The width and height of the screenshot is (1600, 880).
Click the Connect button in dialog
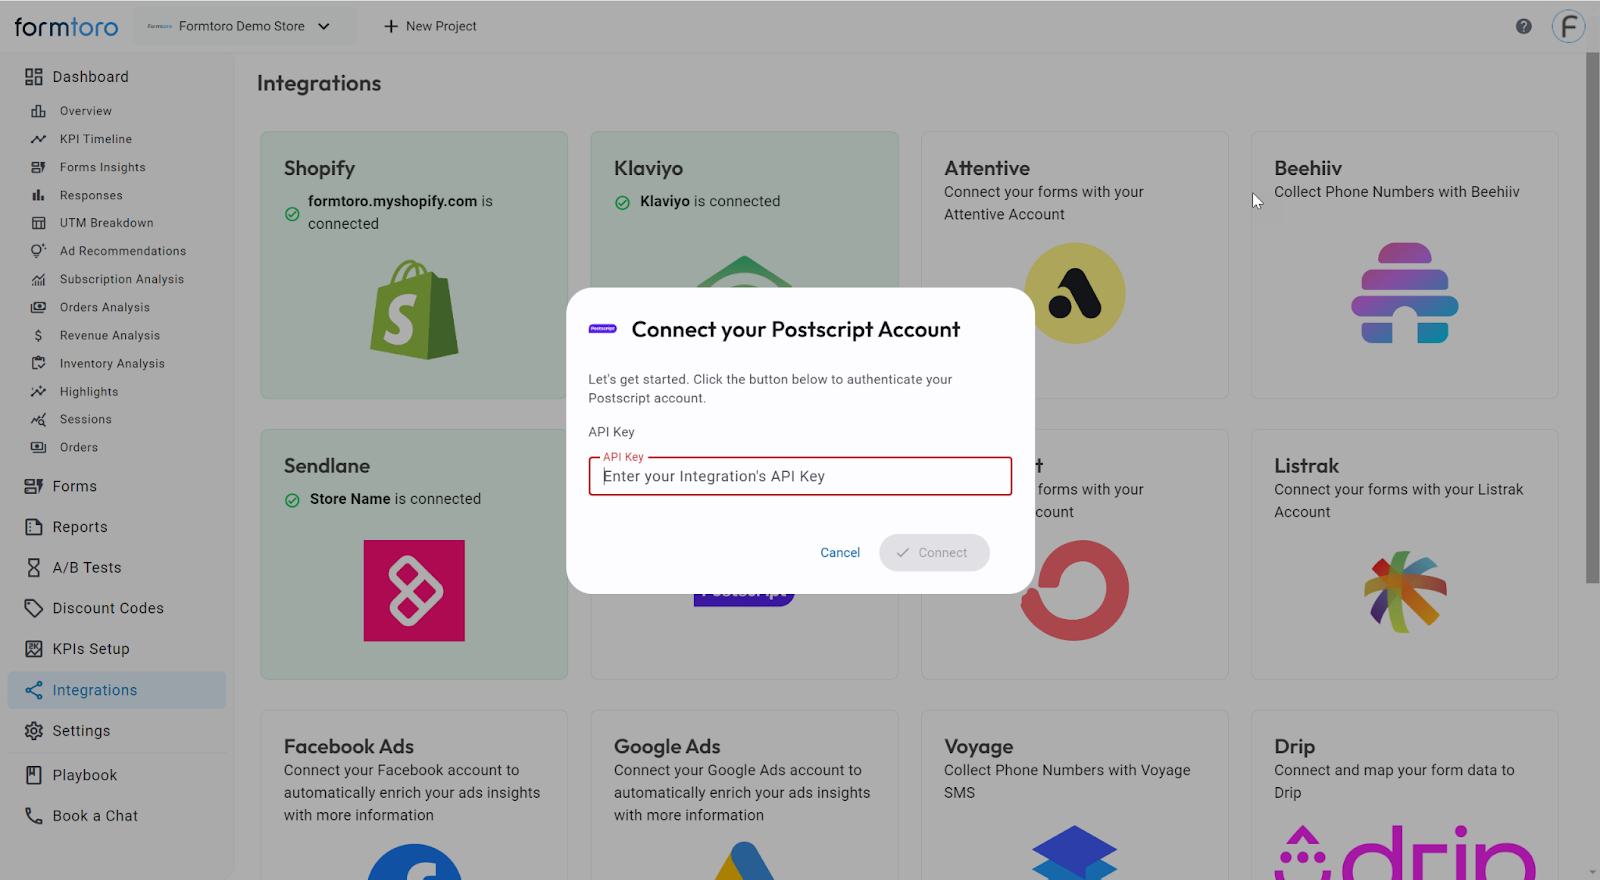(x=934, y=553)
